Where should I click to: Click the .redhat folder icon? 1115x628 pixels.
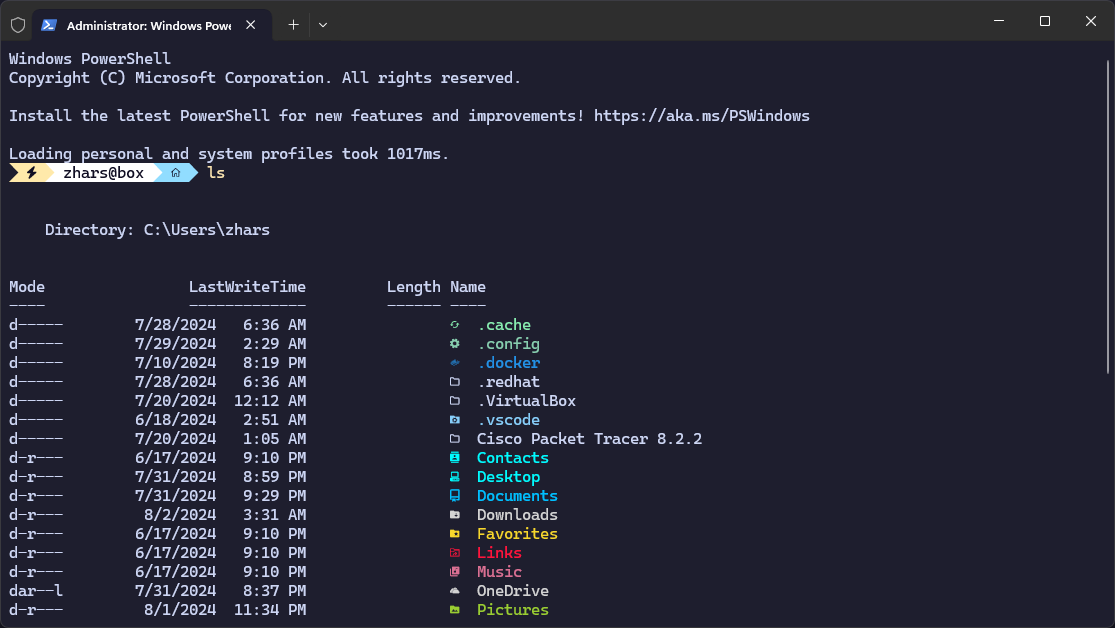coord(455,382)
